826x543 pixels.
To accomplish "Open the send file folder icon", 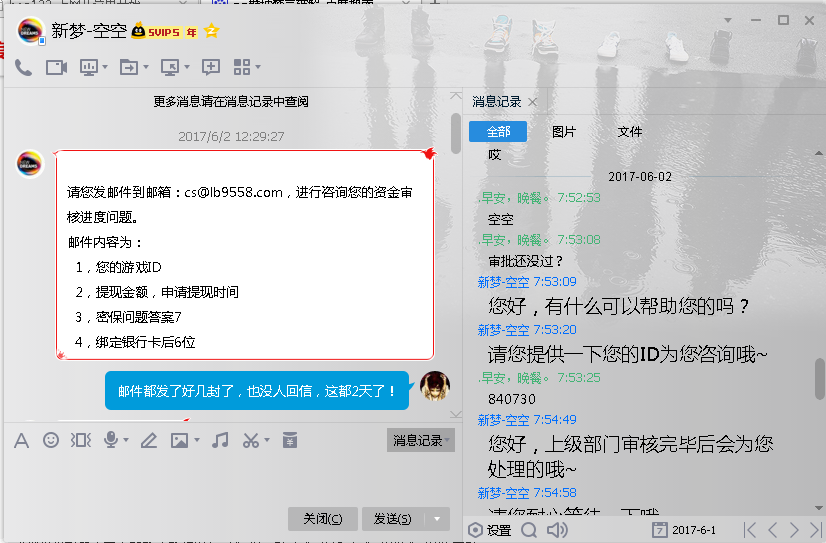I will [x=129, y=67].
